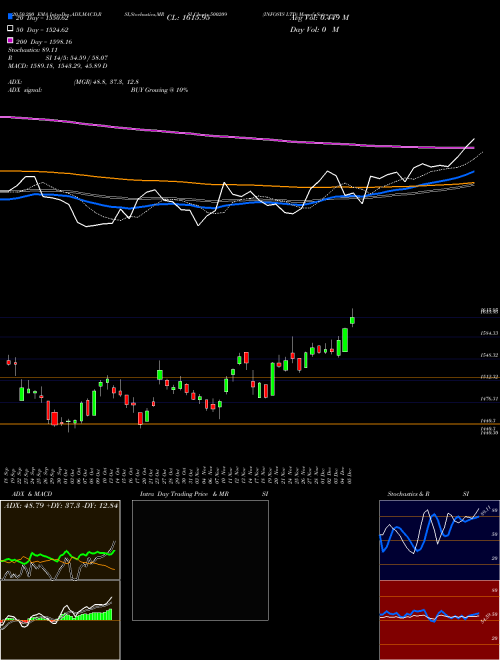Click the 'MACD: 1589.18, 1543.29, 45.89 D' line
The height and width of the screenshot is (660, 500).
[58, 66]
